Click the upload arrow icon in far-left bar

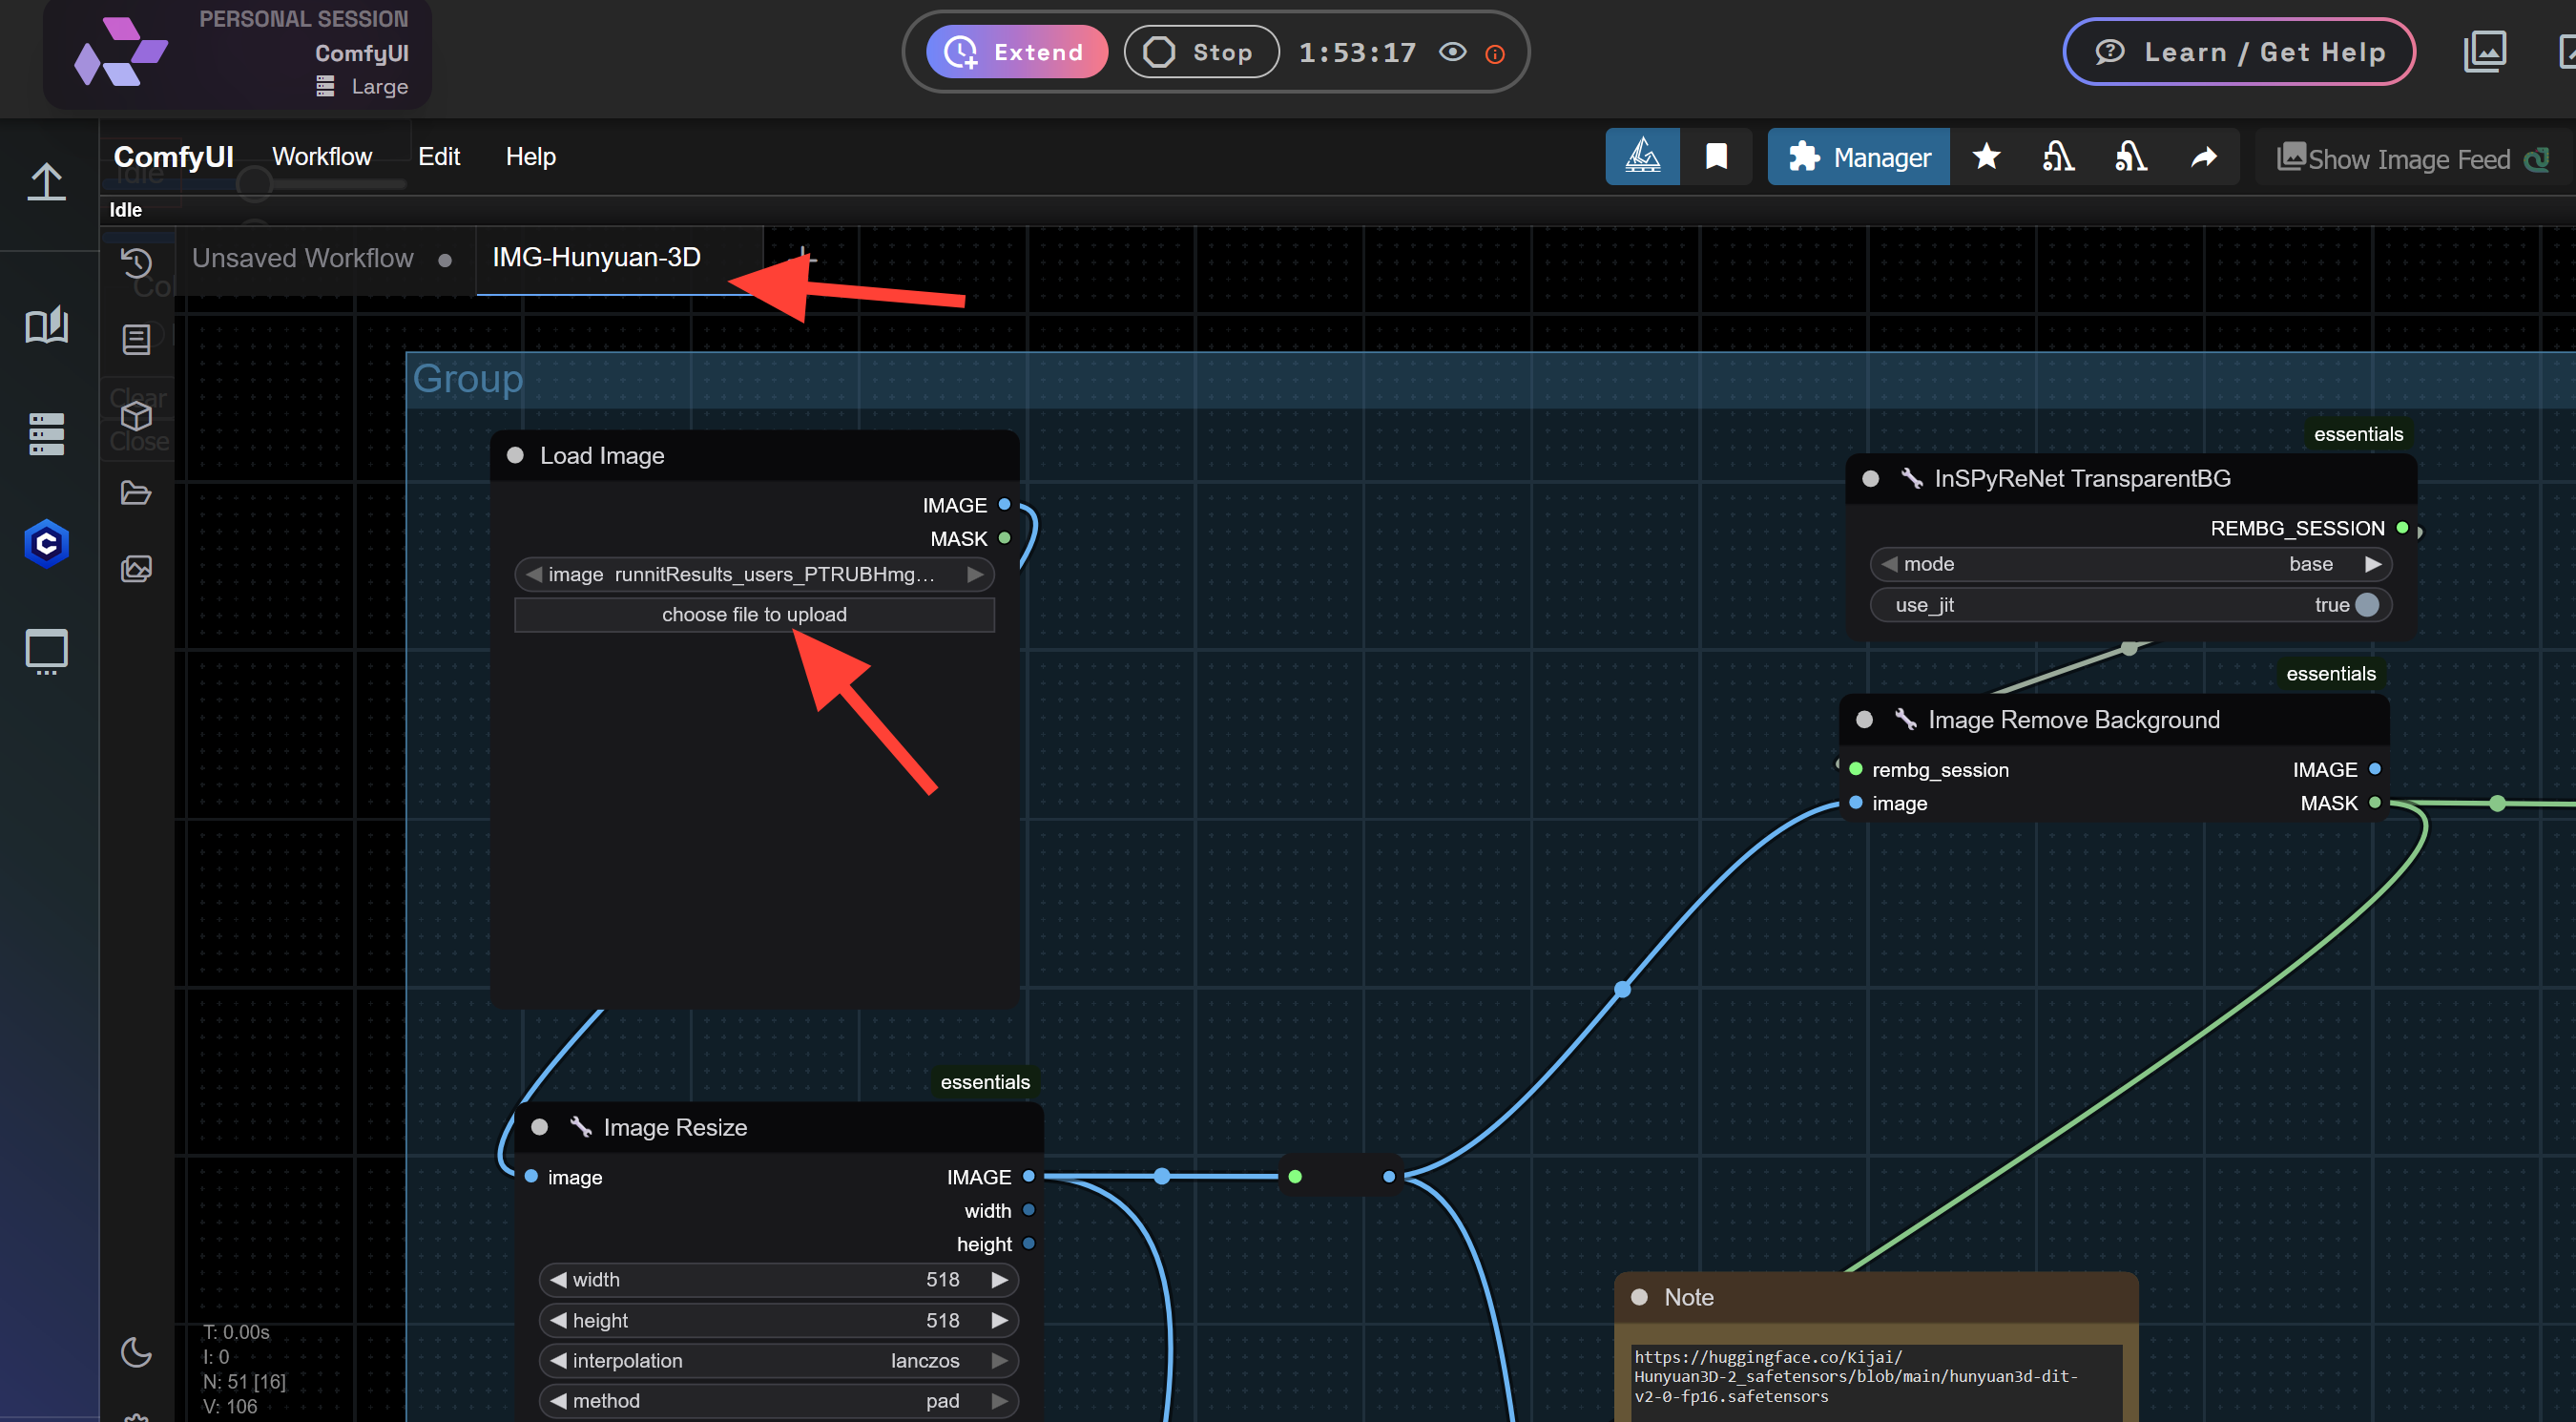click(47, 182)
